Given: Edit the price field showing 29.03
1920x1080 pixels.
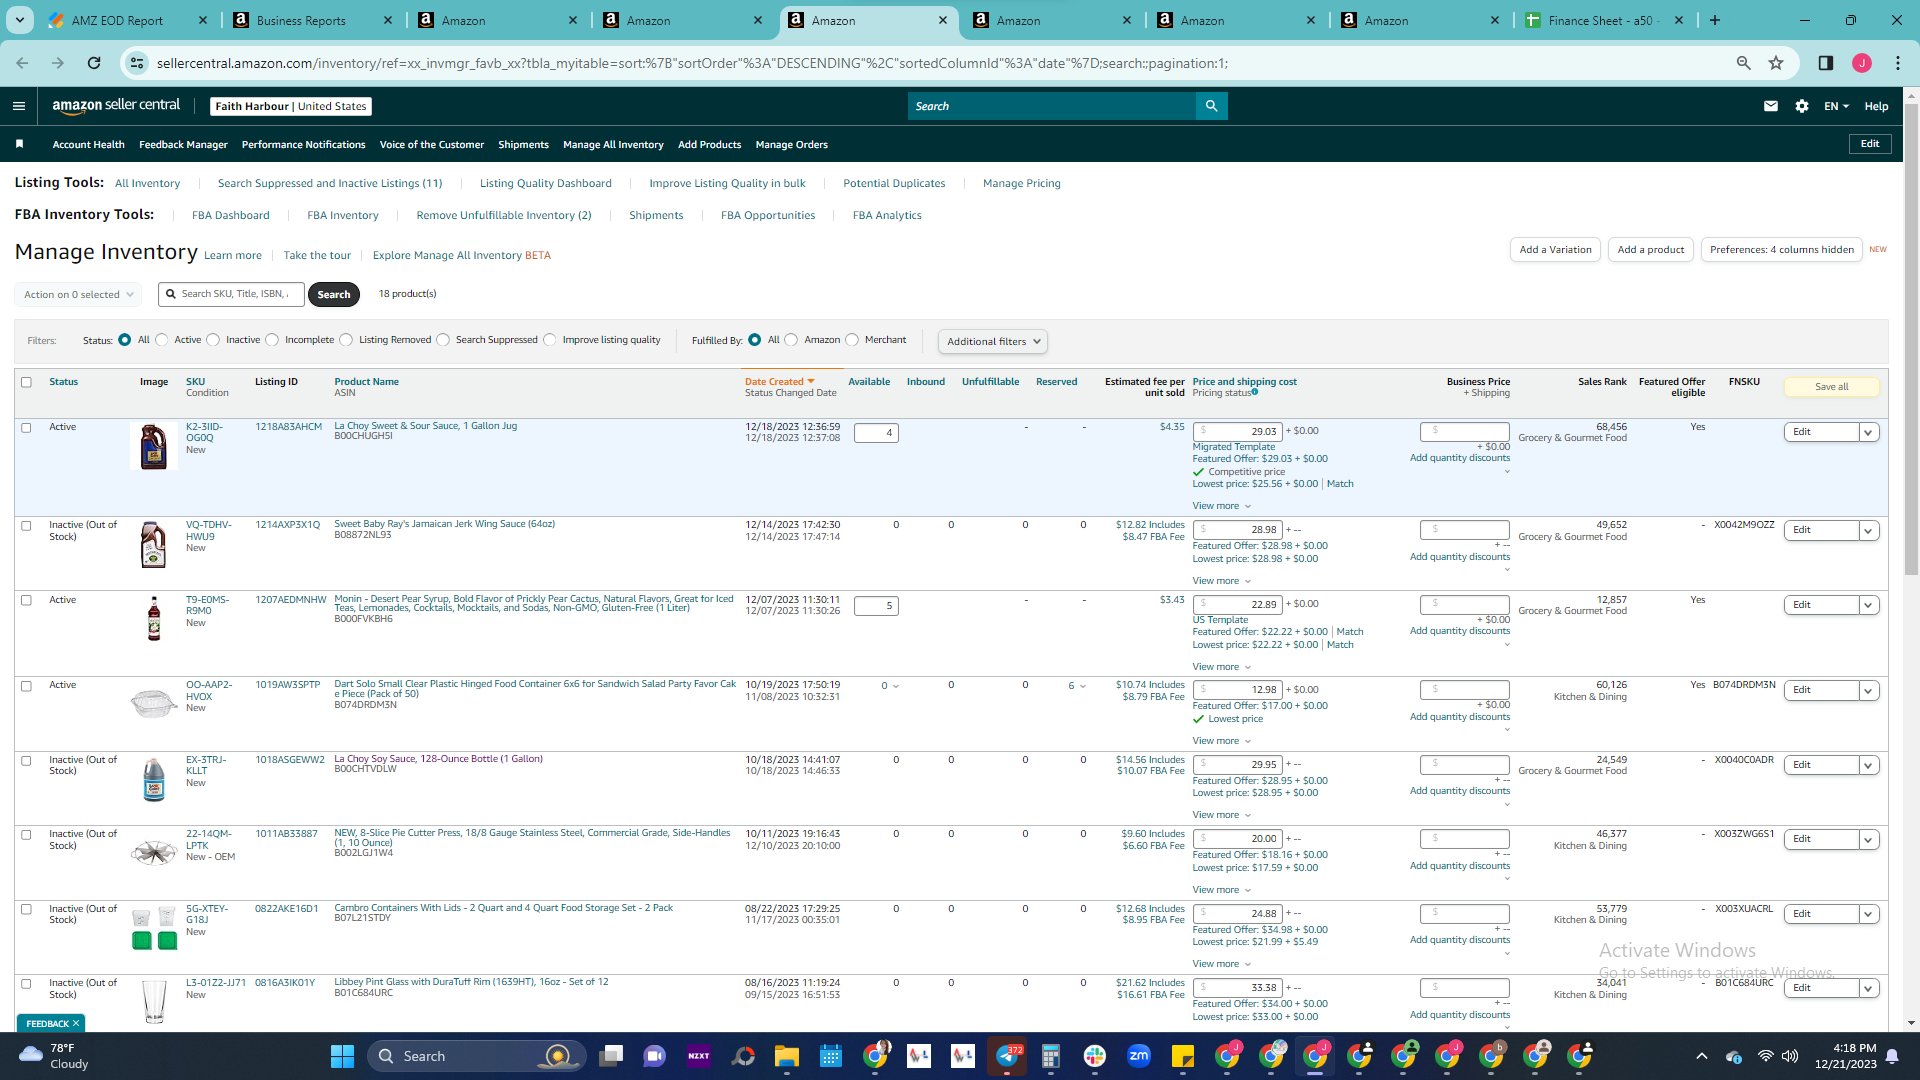Looking at the screenshot, I should (1237, 432).
